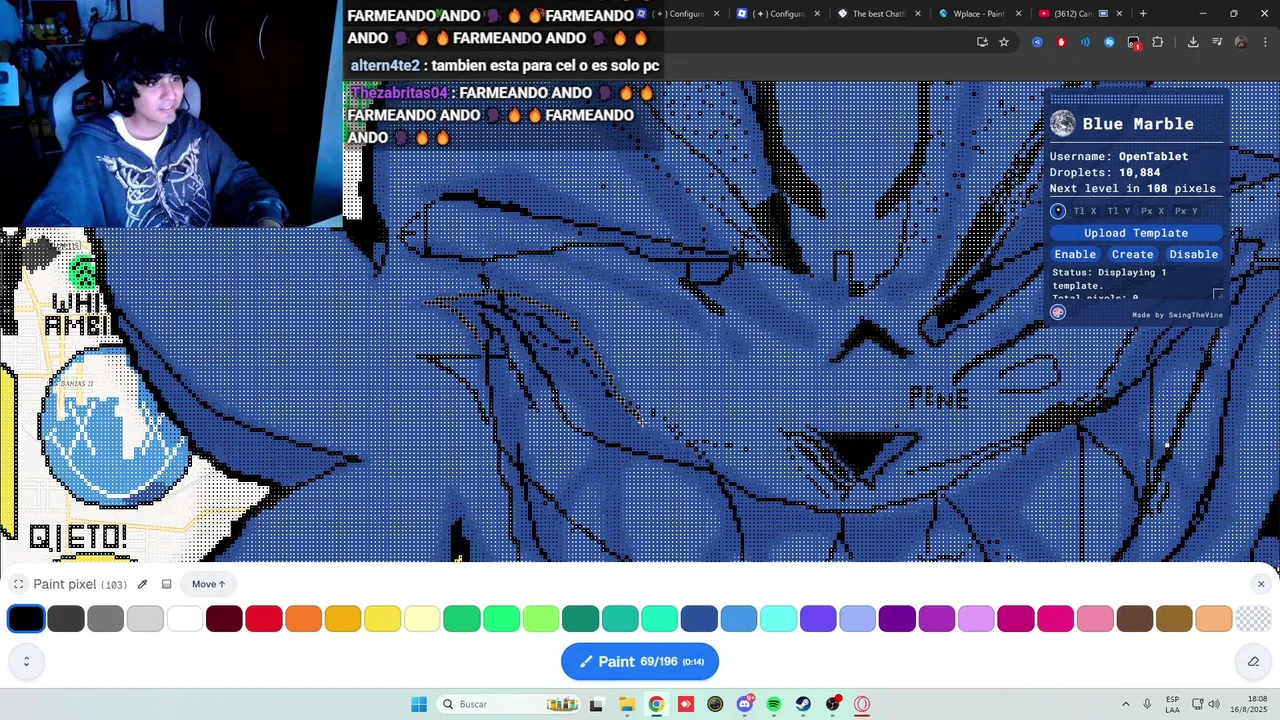1280x720 pixels.
Task: Close the Wplace - Paint tab
Action: click(1019, 13)
